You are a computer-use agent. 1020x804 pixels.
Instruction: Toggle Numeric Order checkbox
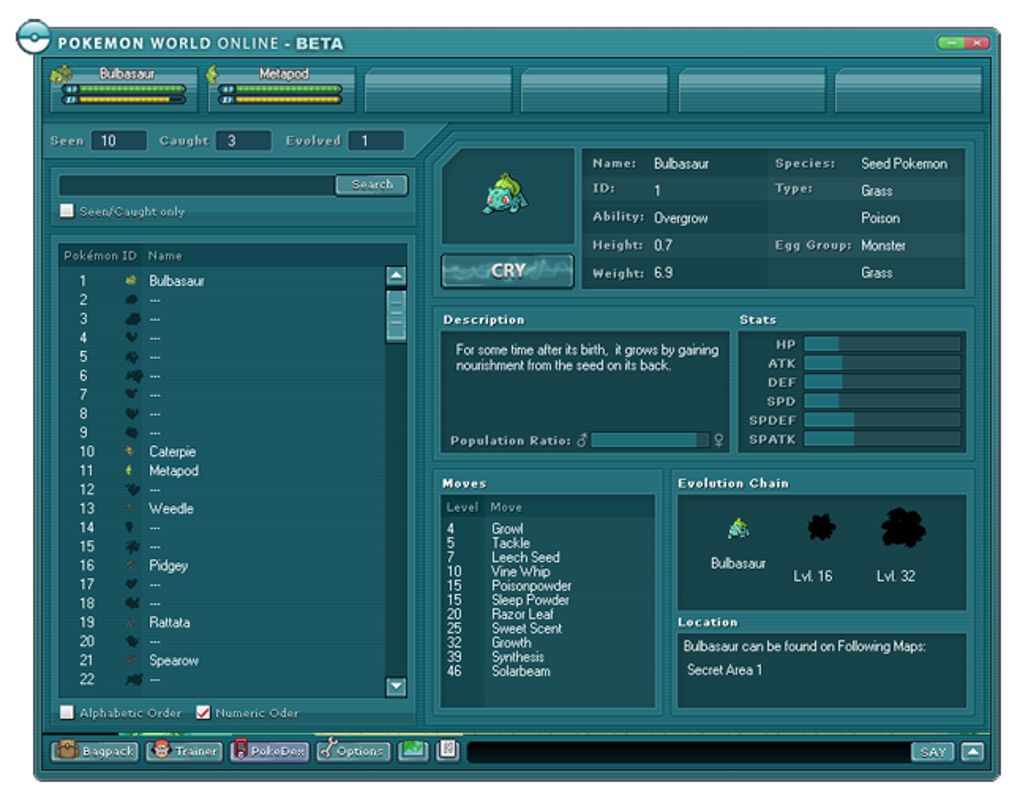203,712
